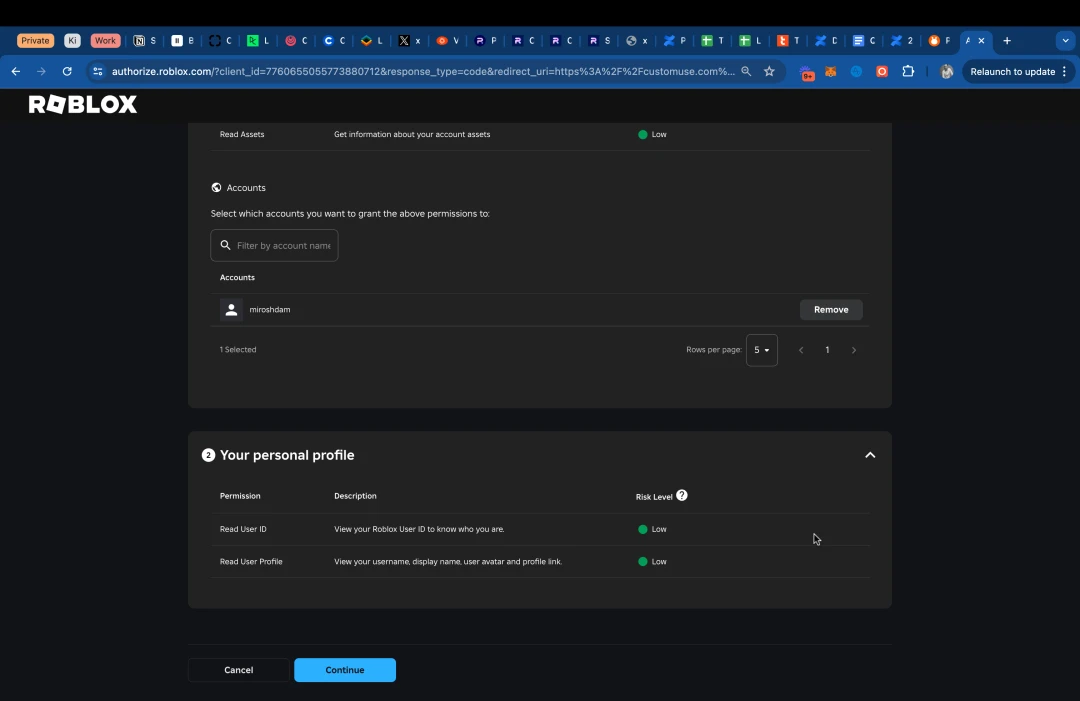Bookmark this page with the star
1080x701 pixels.
tap(769, 72)
